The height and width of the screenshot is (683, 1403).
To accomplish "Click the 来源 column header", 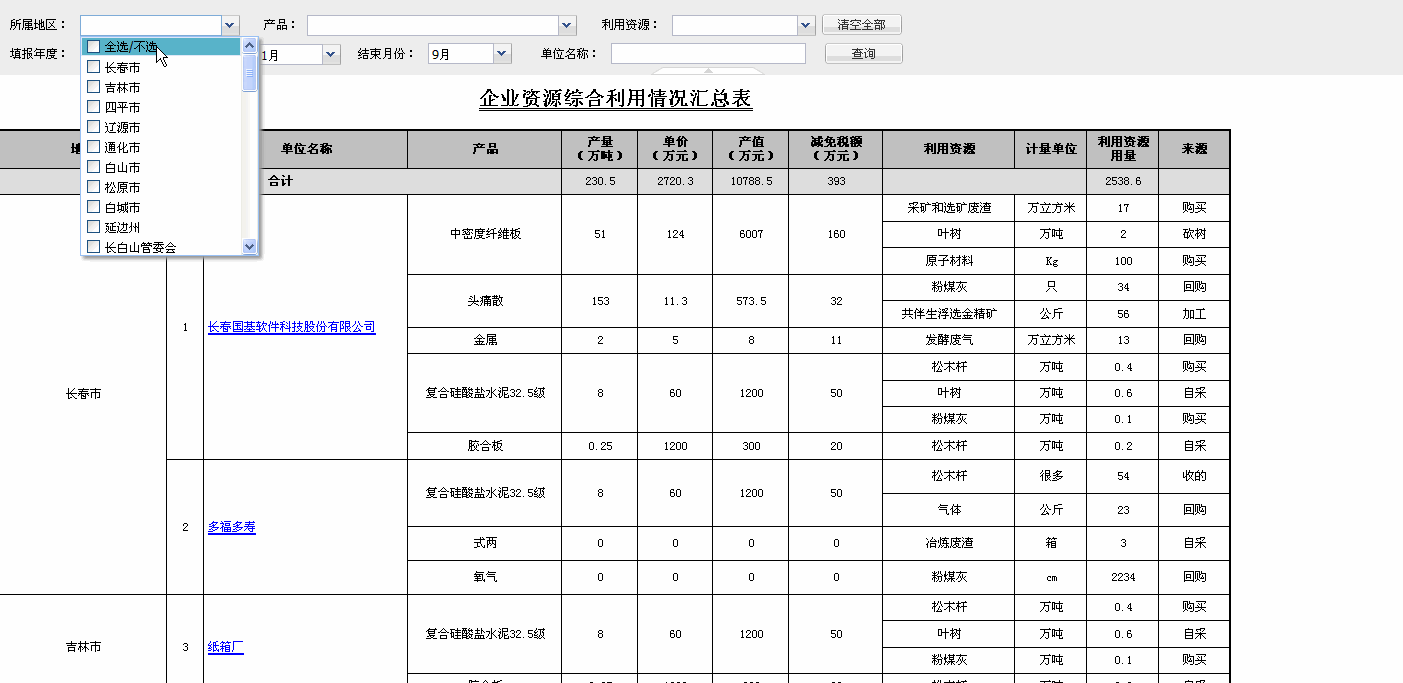I will [x=1194, y=149].
